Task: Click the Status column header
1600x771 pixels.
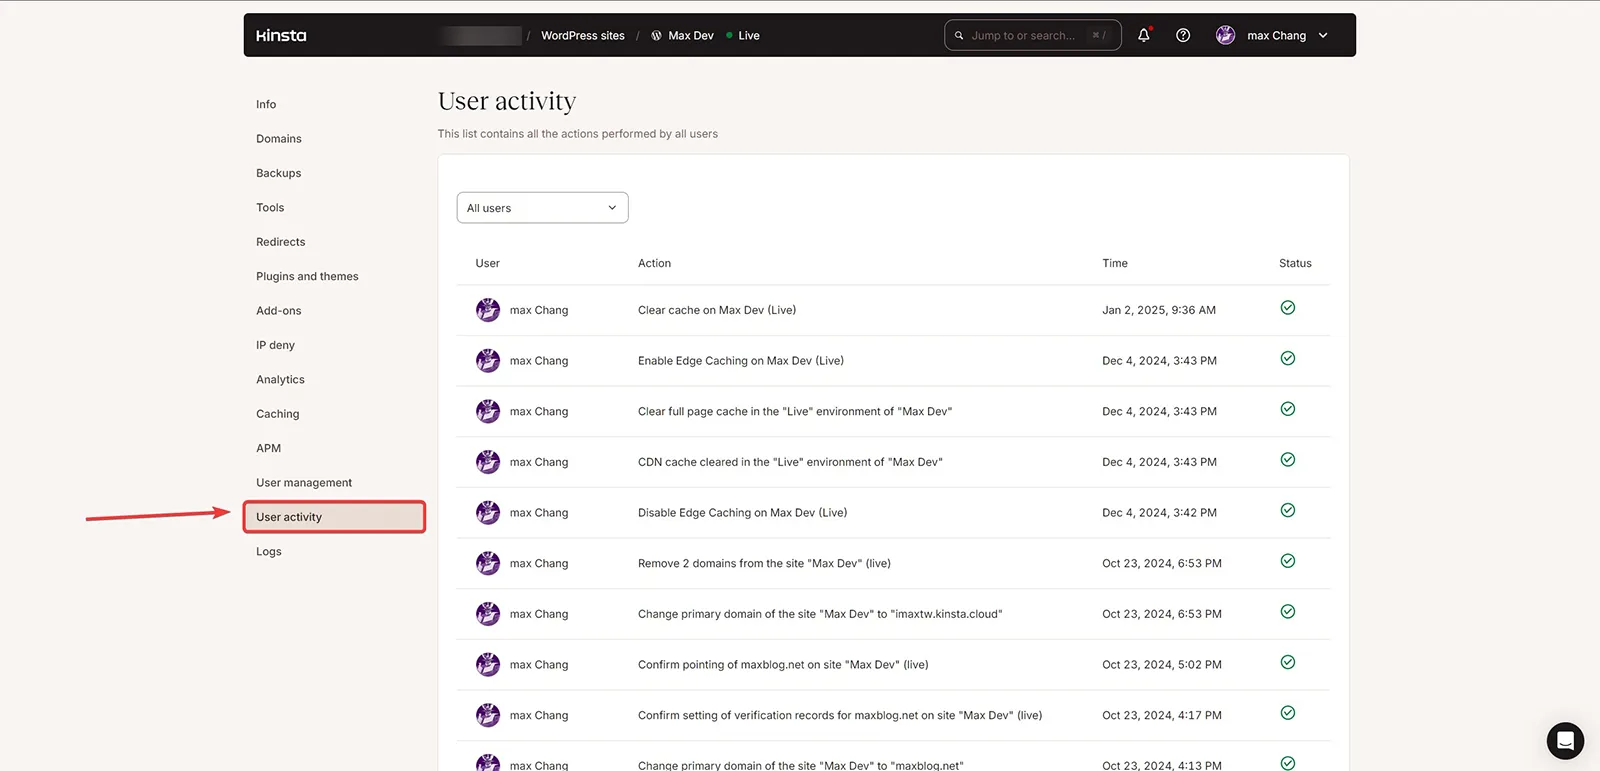Action: (x=1295, y=263)
